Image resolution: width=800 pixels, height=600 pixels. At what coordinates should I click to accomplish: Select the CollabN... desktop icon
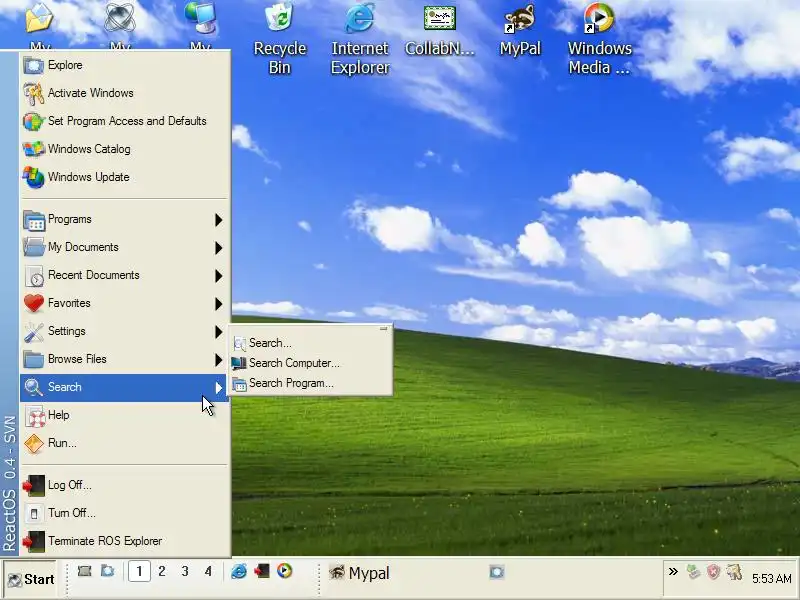click(x=440, y=30)
